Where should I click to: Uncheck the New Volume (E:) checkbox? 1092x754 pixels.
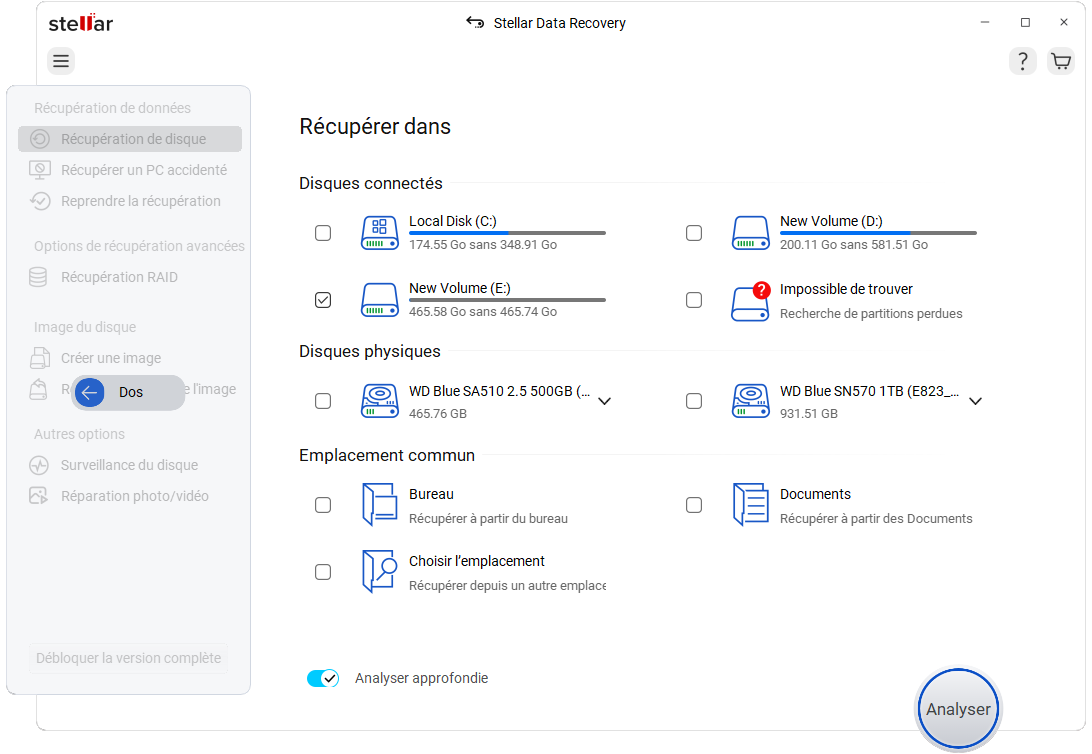pos(323,300)
